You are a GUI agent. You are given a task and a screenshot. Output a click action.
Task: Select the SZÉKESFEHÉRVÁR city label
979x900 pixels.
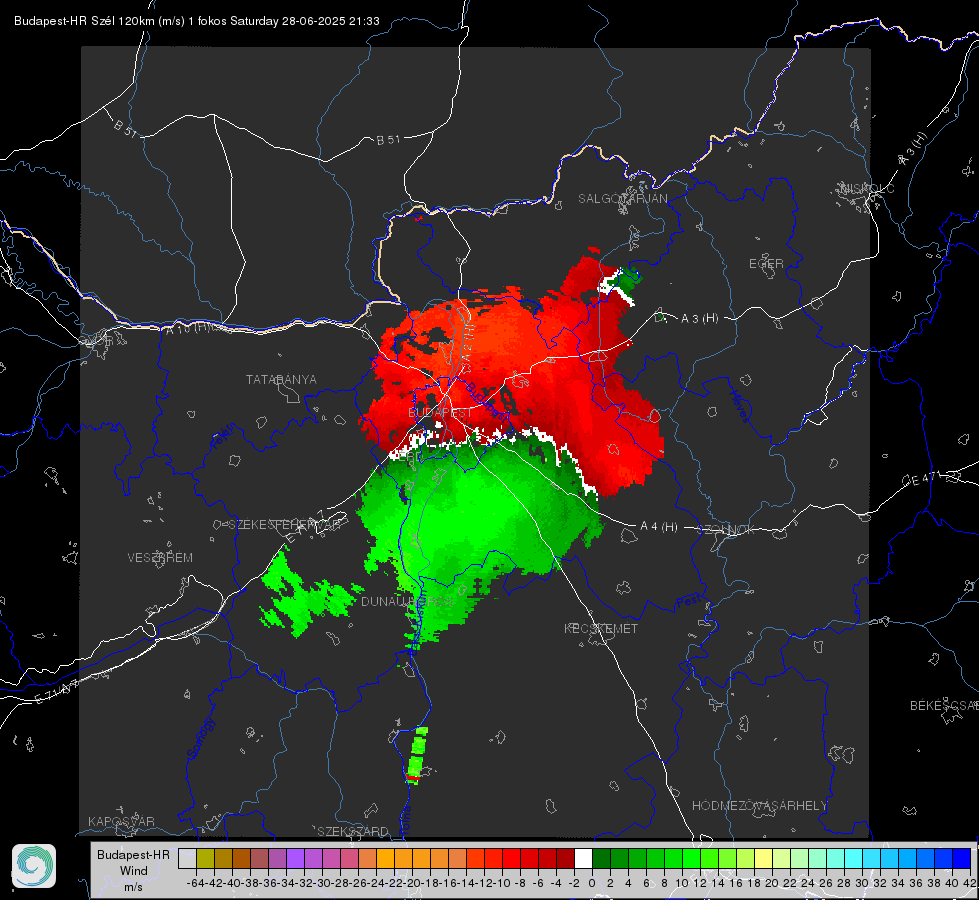click(x=285, y=524)
